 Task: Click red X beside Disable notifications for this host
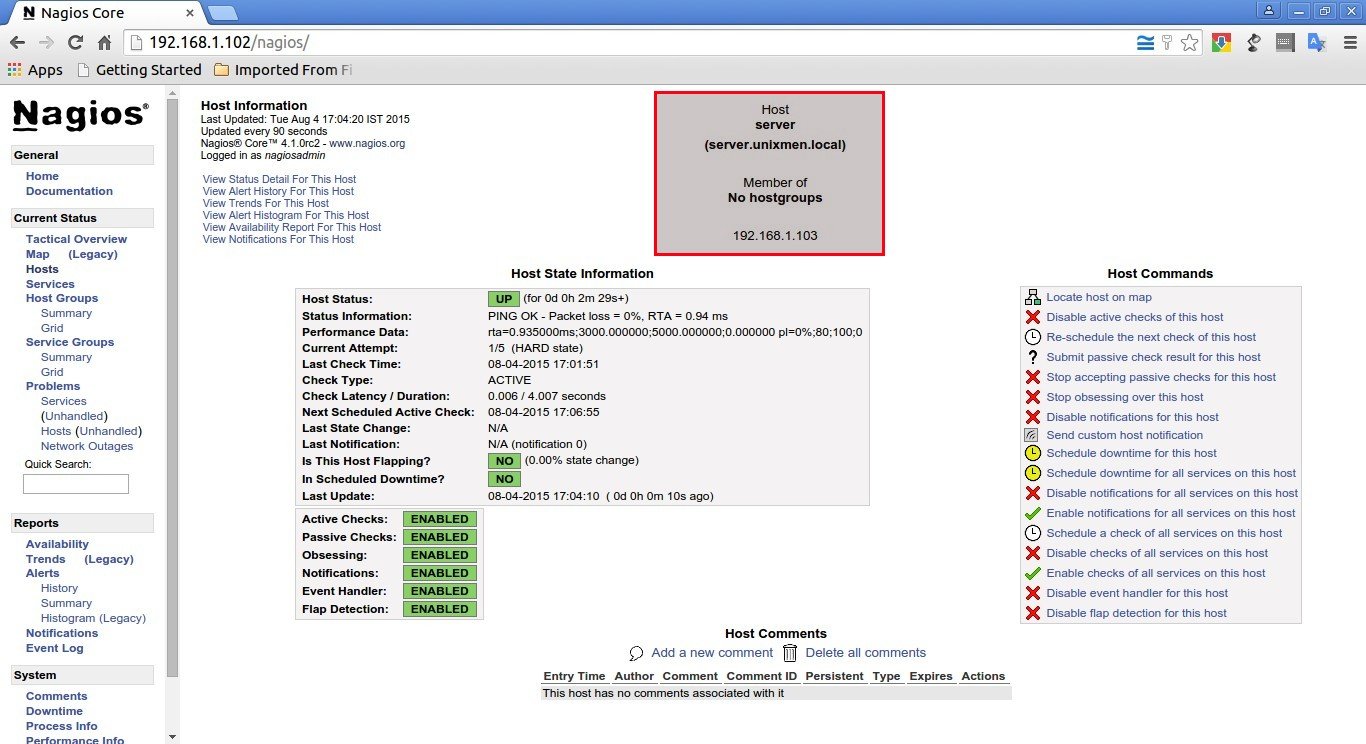click(x=1033, y=417)
